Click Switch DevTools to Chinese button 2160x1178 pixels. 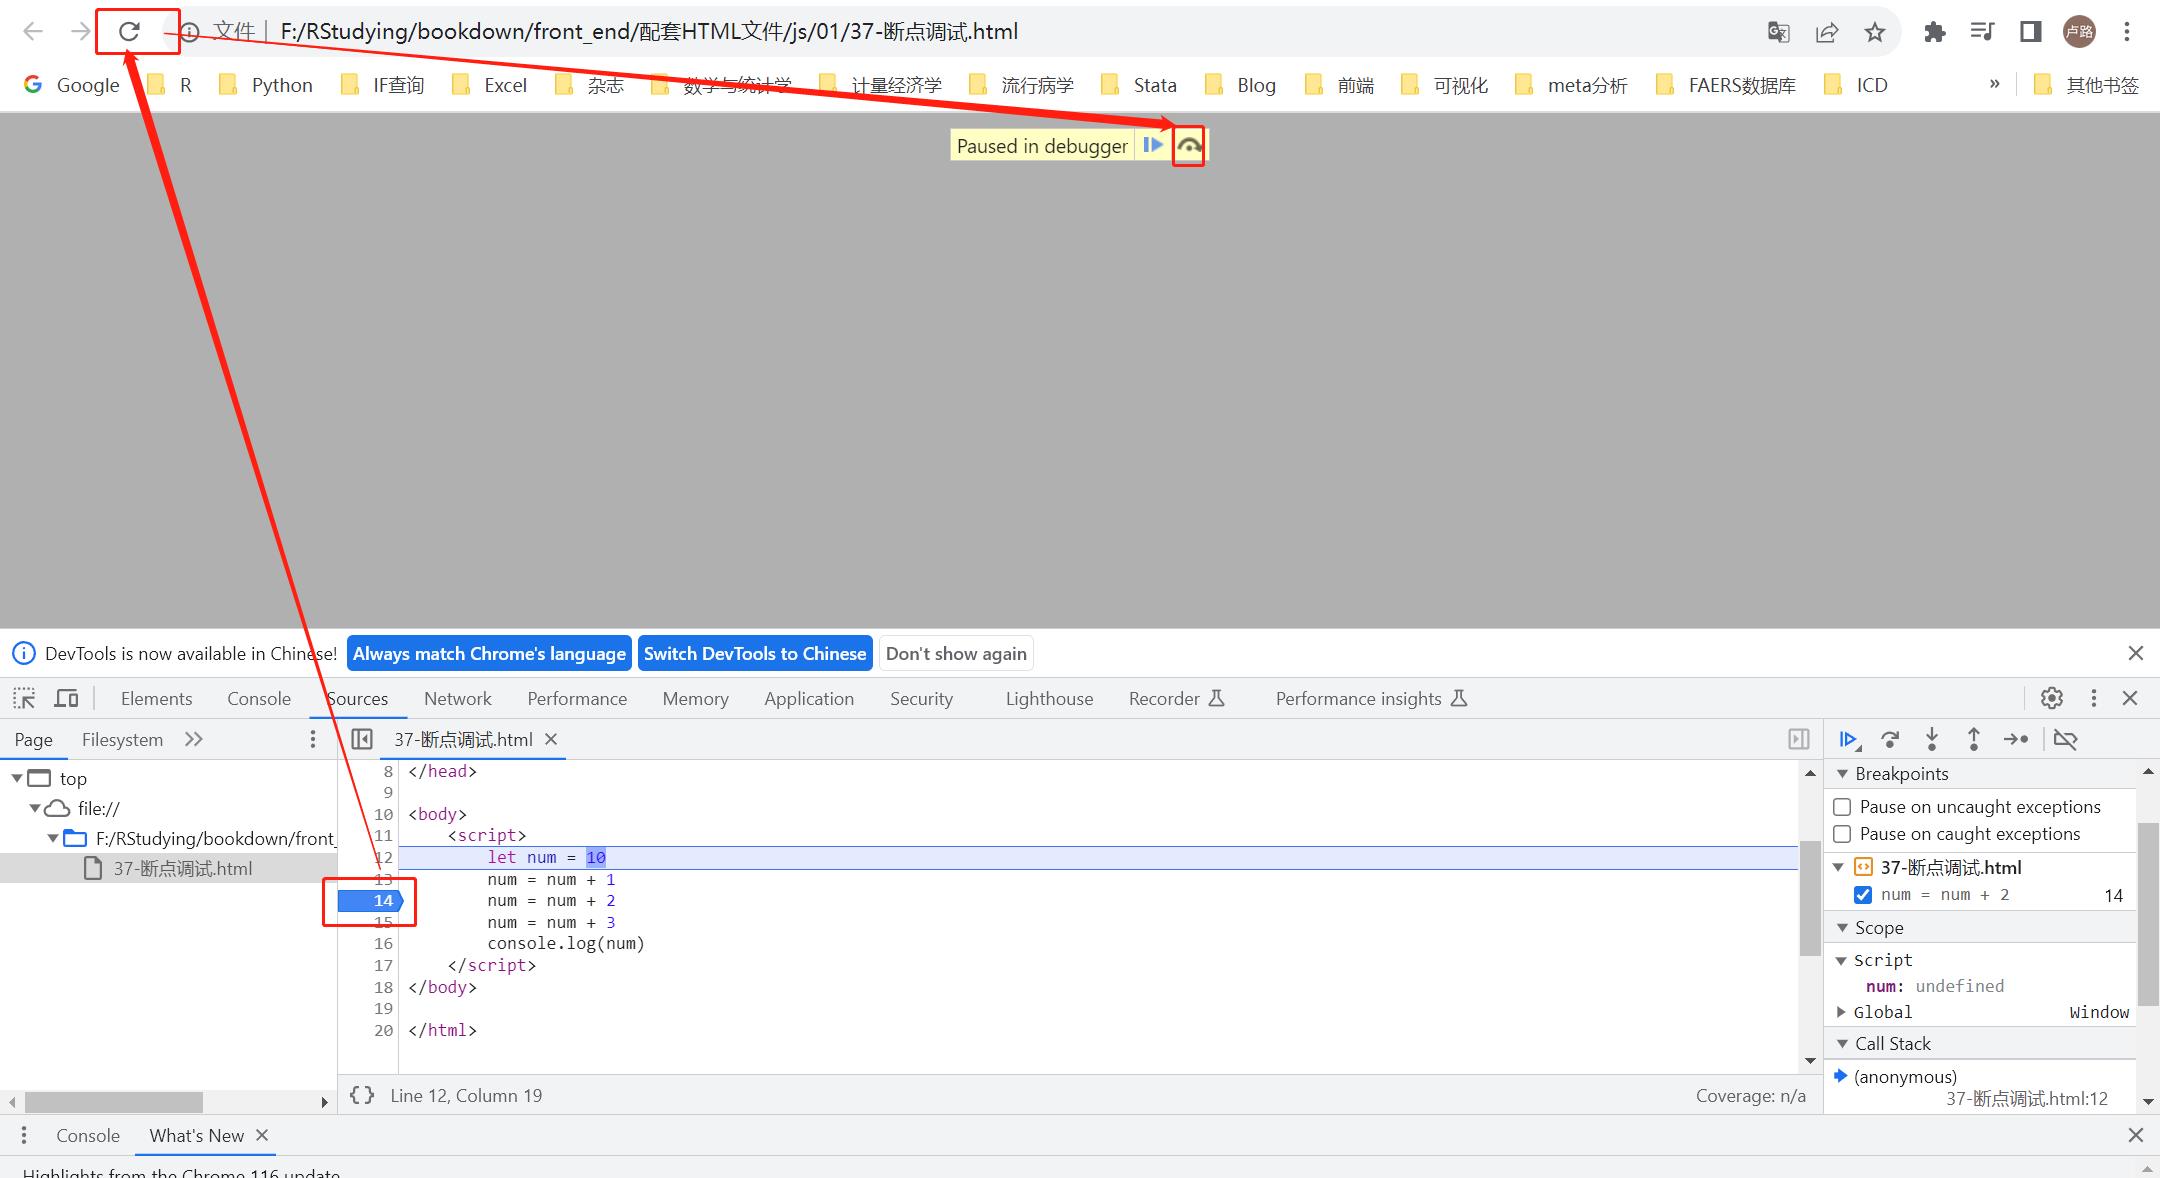click(x=755, y=653)
